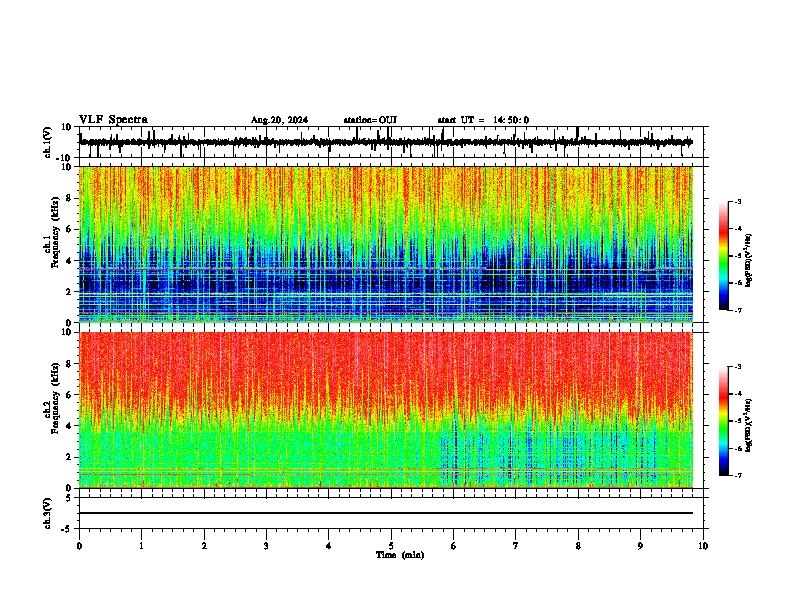The height and width of the screenshot is (612, 792).
Task: Click time axis tick label "10"
Action: click(x=703, y=546)
